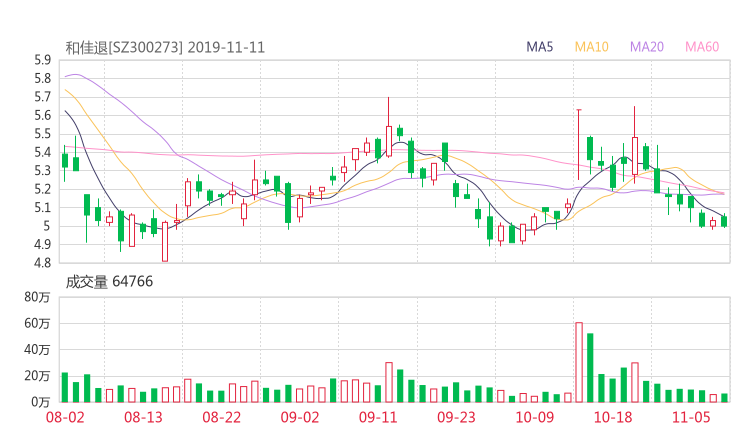Viewport: 740px width, 440px height.
Task: Click the stock title 和佳退[SZ300273]
Action: (124, 46)
